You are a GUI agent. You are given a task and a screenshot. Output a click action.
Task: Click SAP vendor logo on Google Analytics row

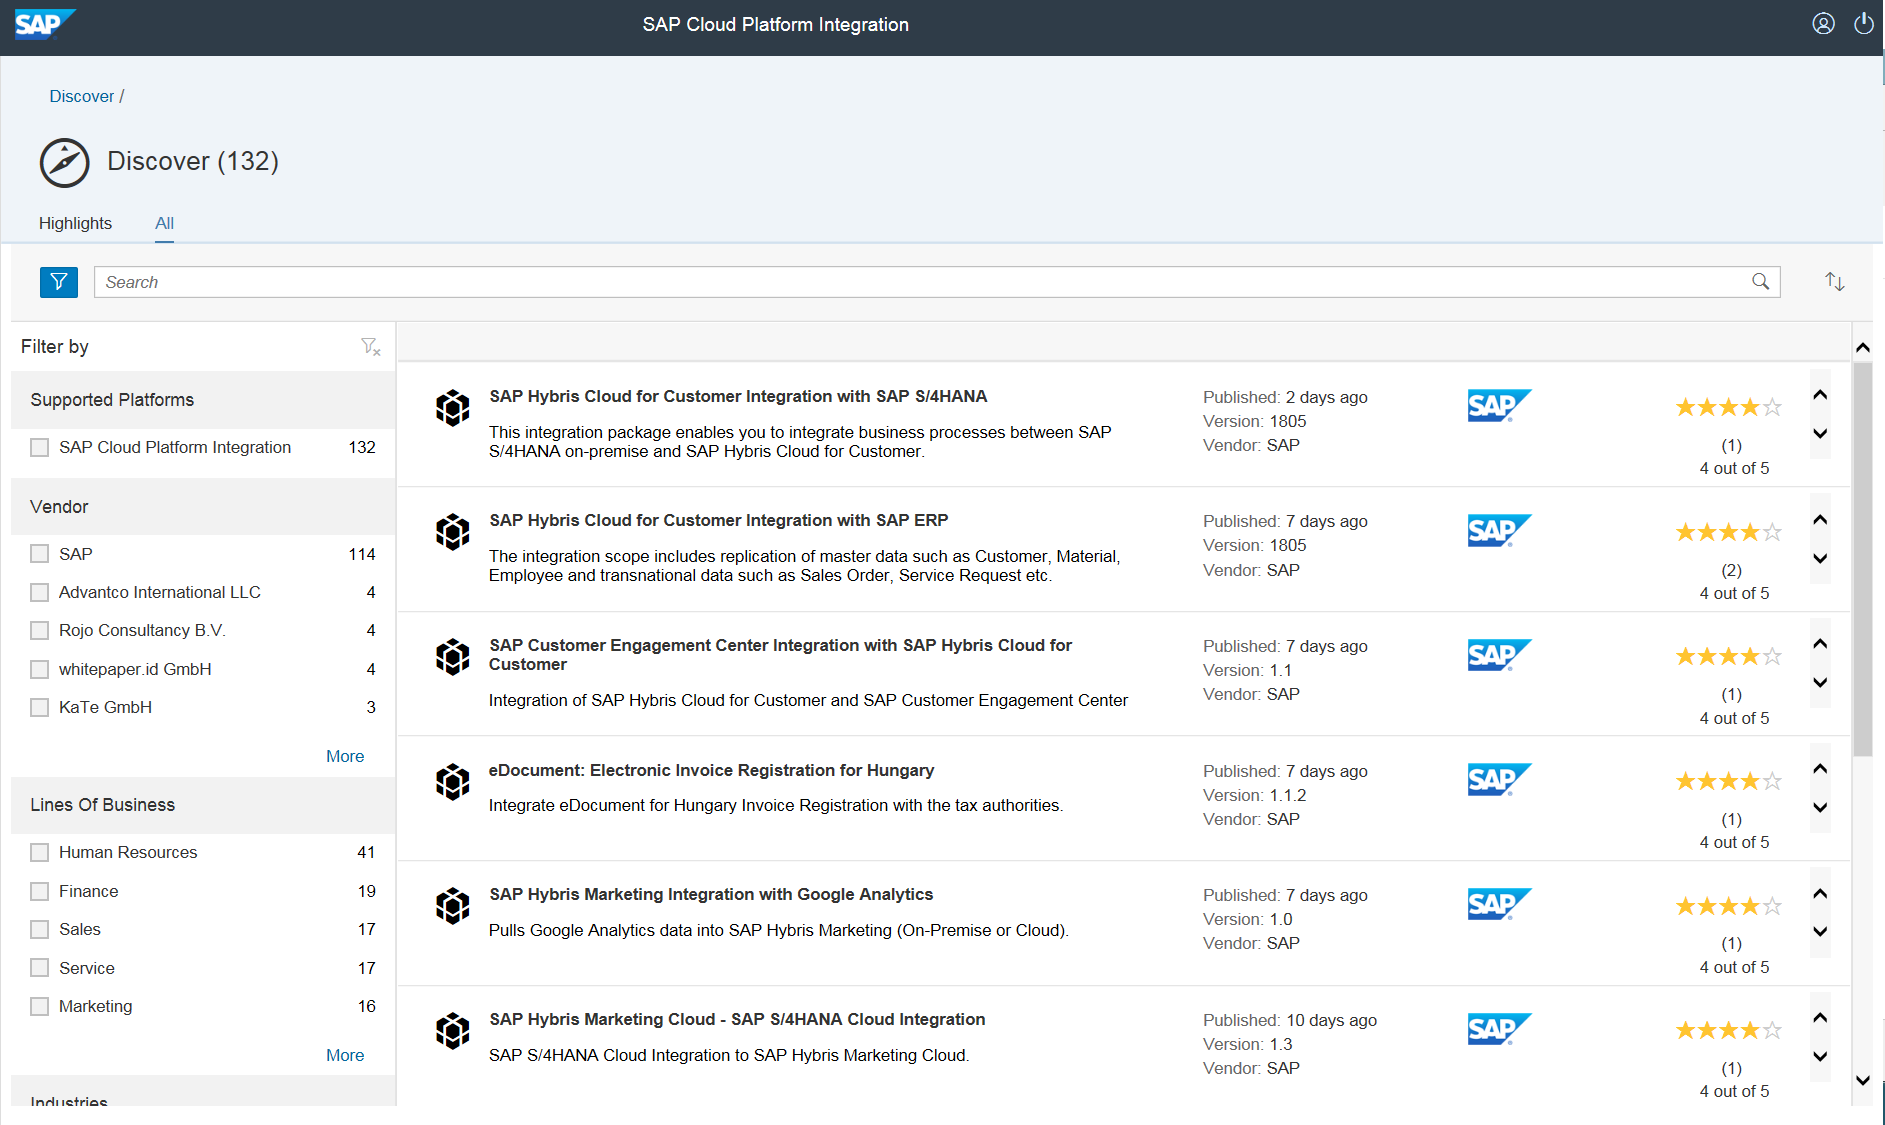pos(1499,904)
